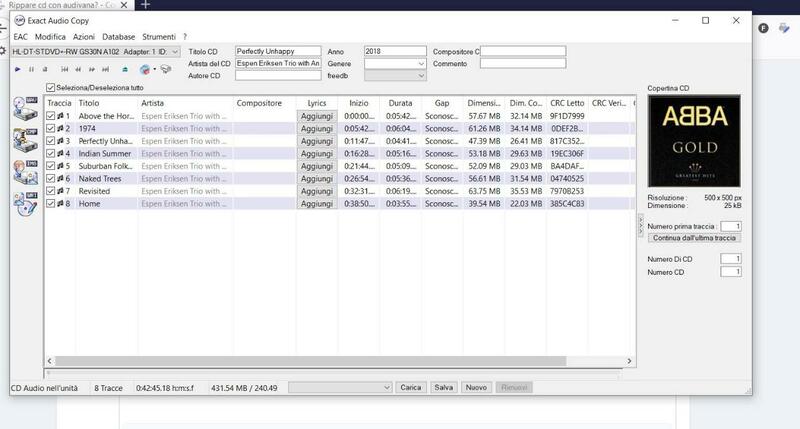Open the Azioni menu
800x429 pixels.
tap(84, 36)
